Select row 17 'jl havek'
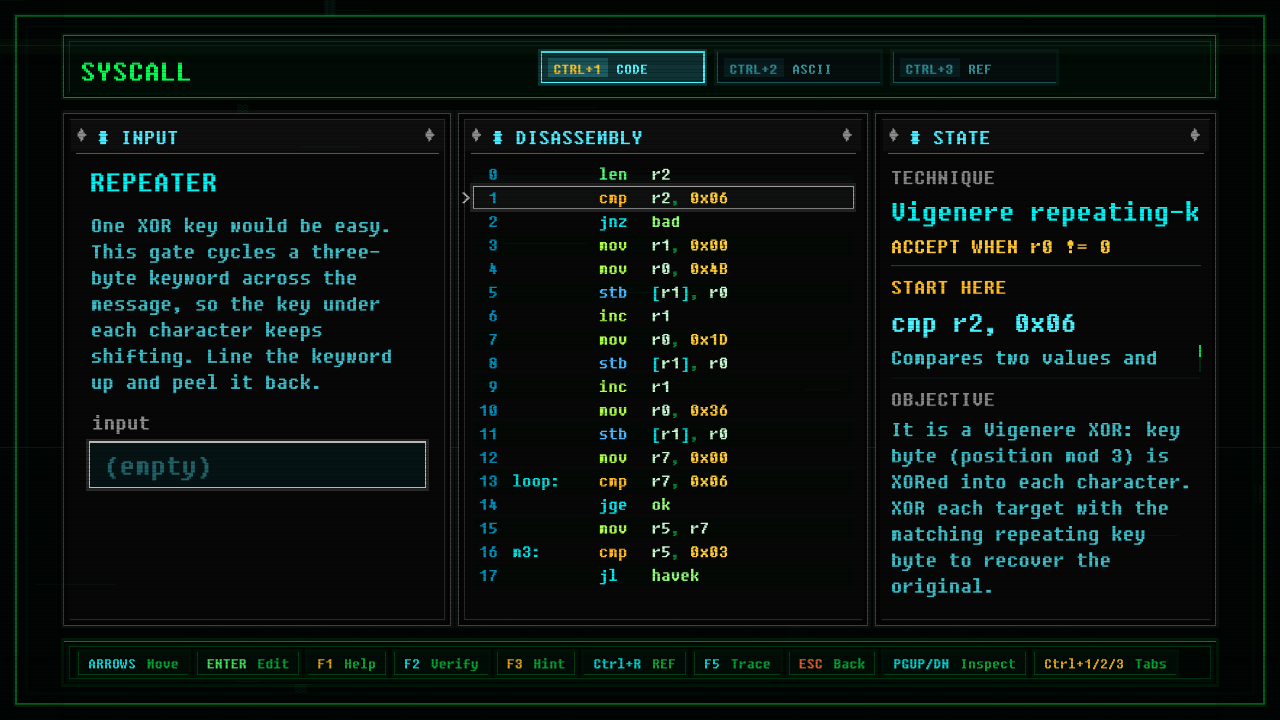The image size is (1280, 720). pos(663,576)
